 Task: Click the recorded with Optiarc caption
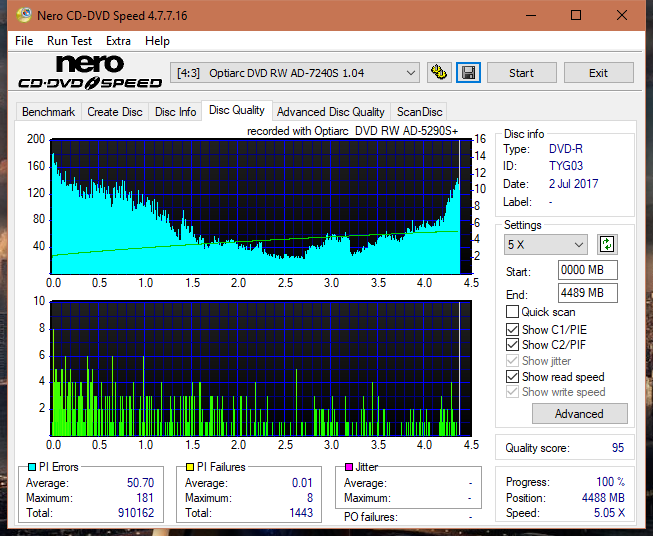click(352, 131)
